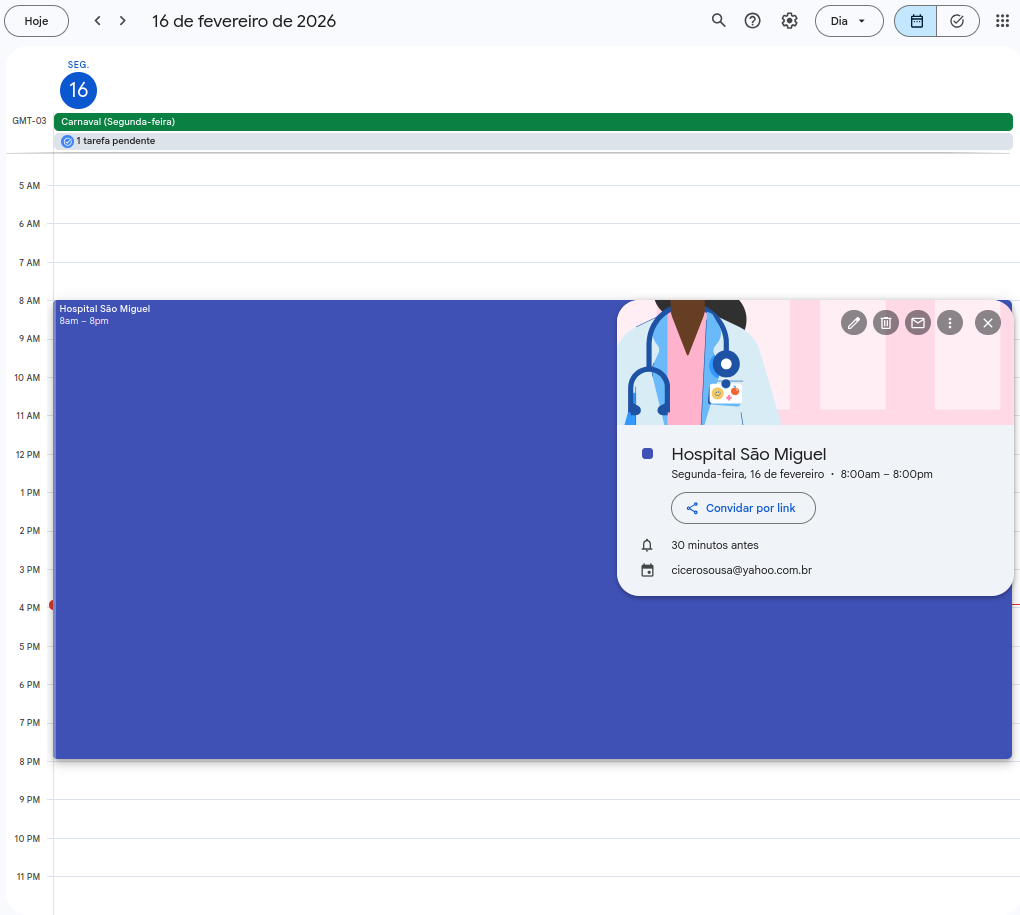Open the Settings menu gear
The height and width of the screenshot is (915, 1020).
coord(789,20)
